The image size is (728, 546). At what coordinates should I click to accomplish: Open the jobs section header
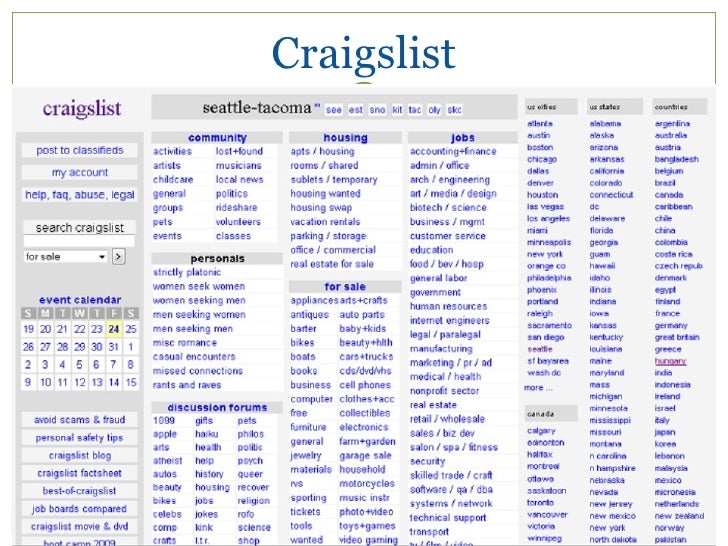pyautogui.click(x=463, y=138)
